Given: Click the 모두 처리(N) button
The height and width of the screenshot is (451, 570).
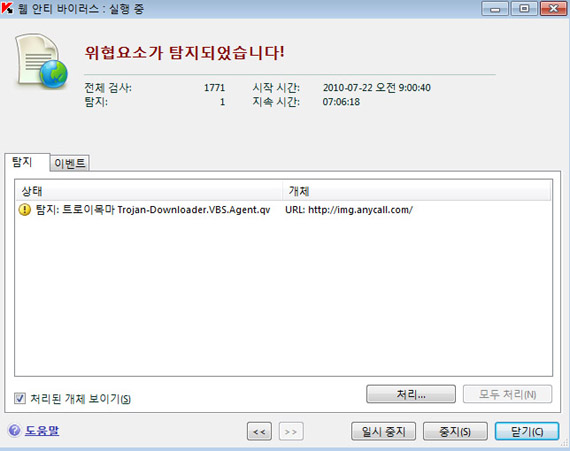Looking at the screenshot, I should 507,394.
